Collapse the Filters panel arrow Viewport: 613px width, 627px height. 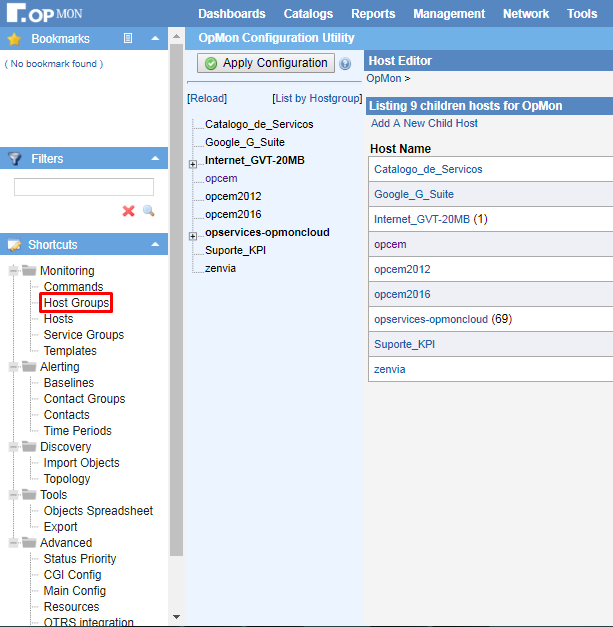click(155, 158)
